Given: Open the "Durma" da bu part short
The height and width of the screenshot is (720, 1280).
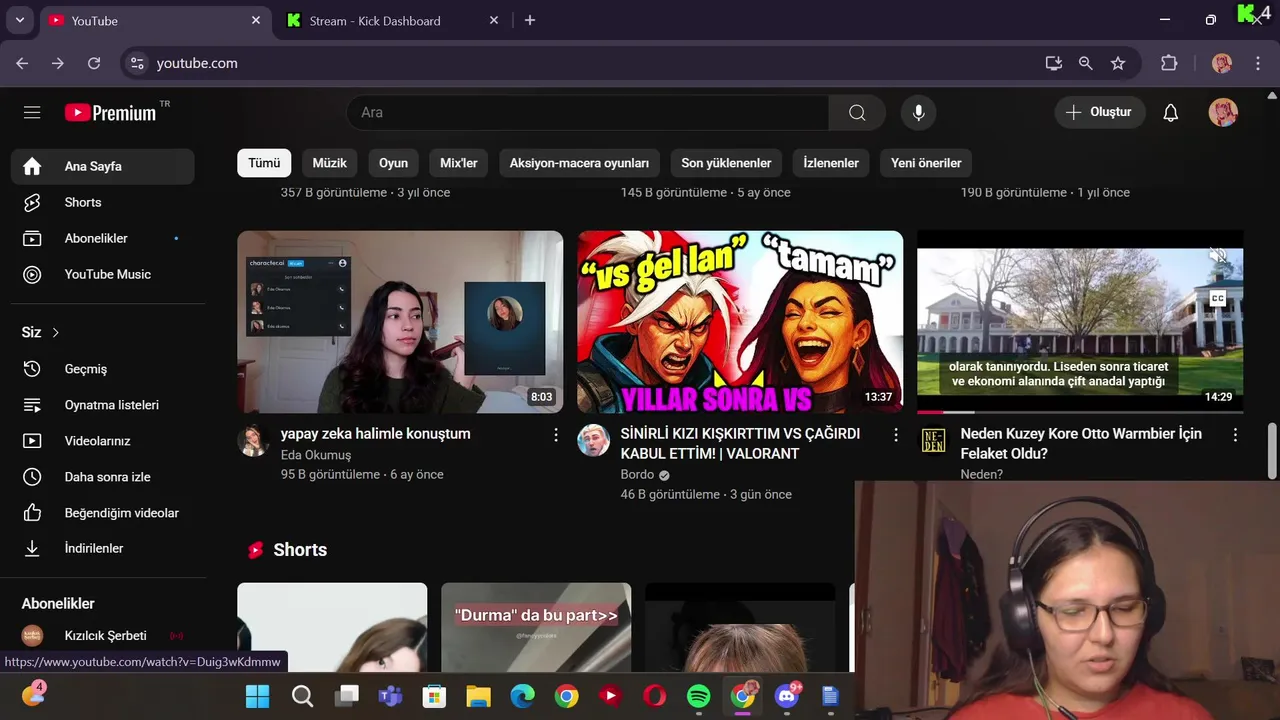Looking at the screenshot, I should click(536, 628).
